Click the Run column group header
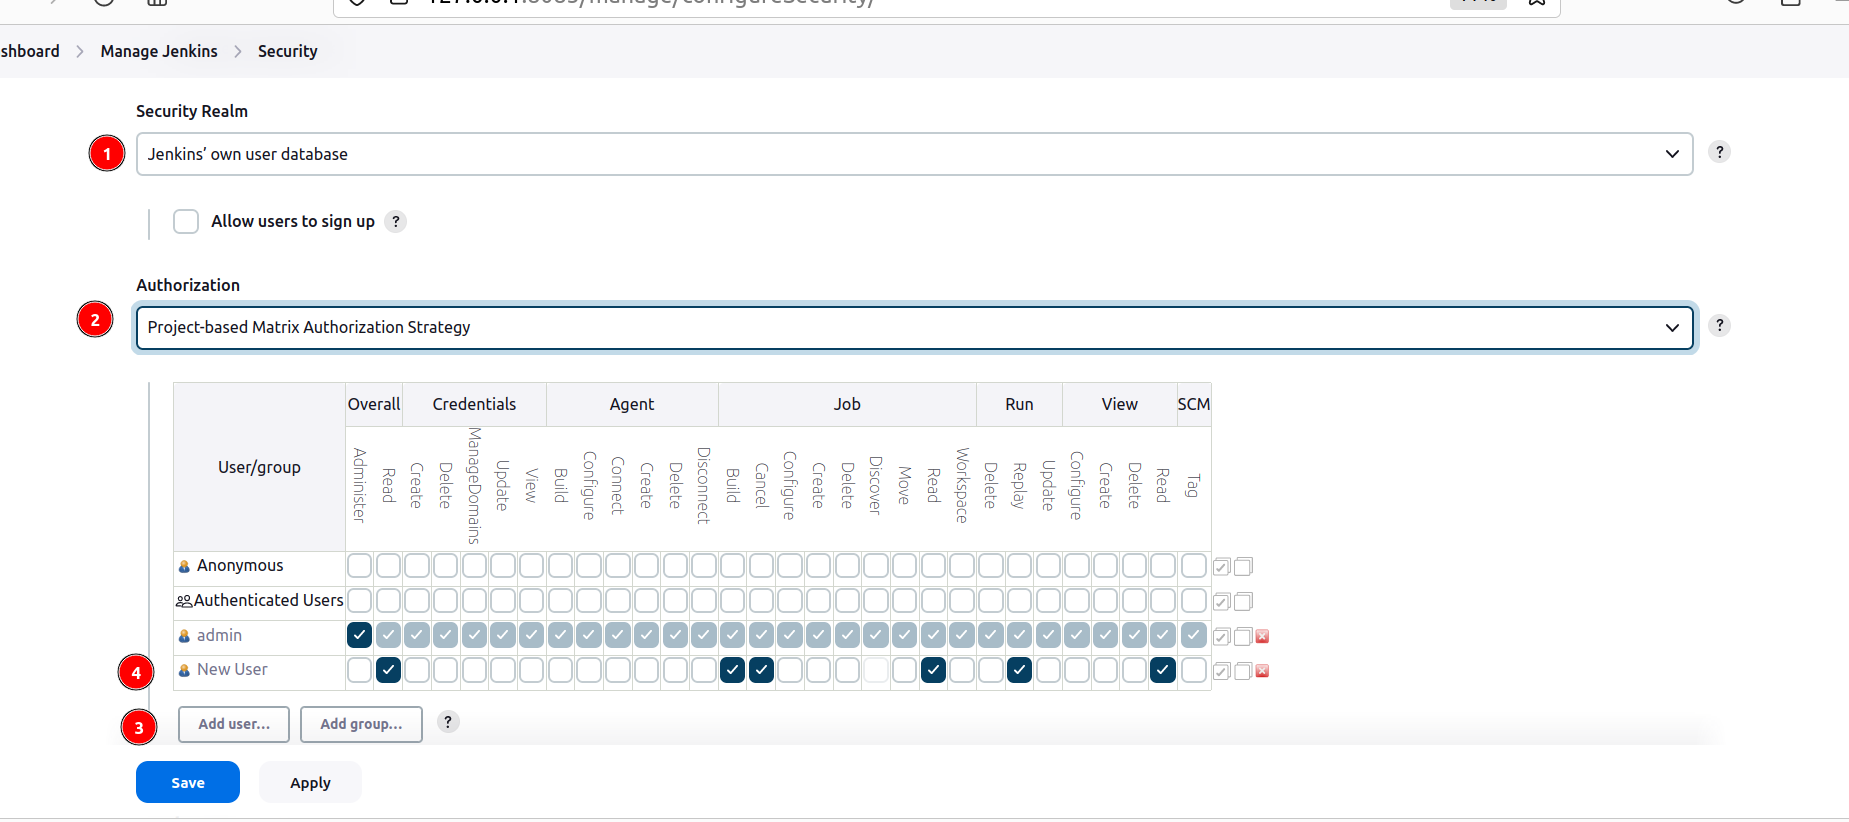 tap(1019, 404)
